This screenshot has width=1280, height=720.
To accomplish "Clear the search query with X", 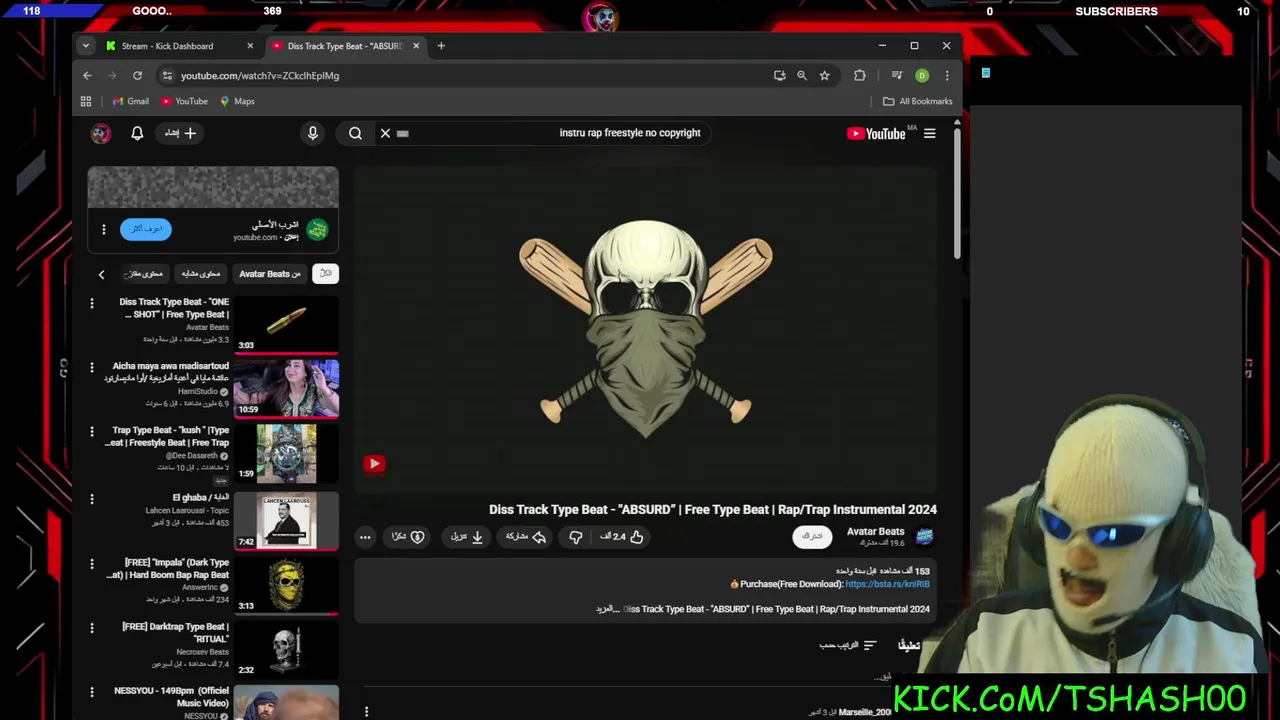I will (x=385, y=133).
